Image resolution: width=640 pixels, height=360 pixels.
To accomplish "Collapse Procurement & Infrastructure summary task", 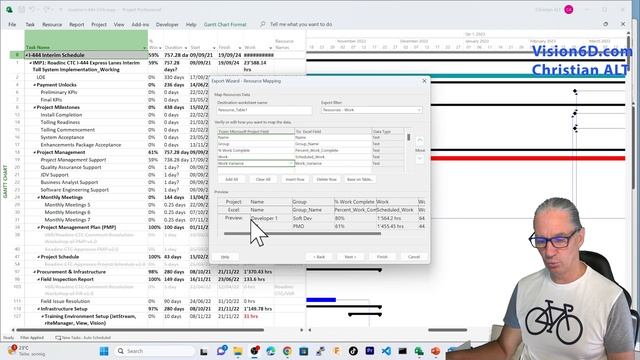I will 35,272.
